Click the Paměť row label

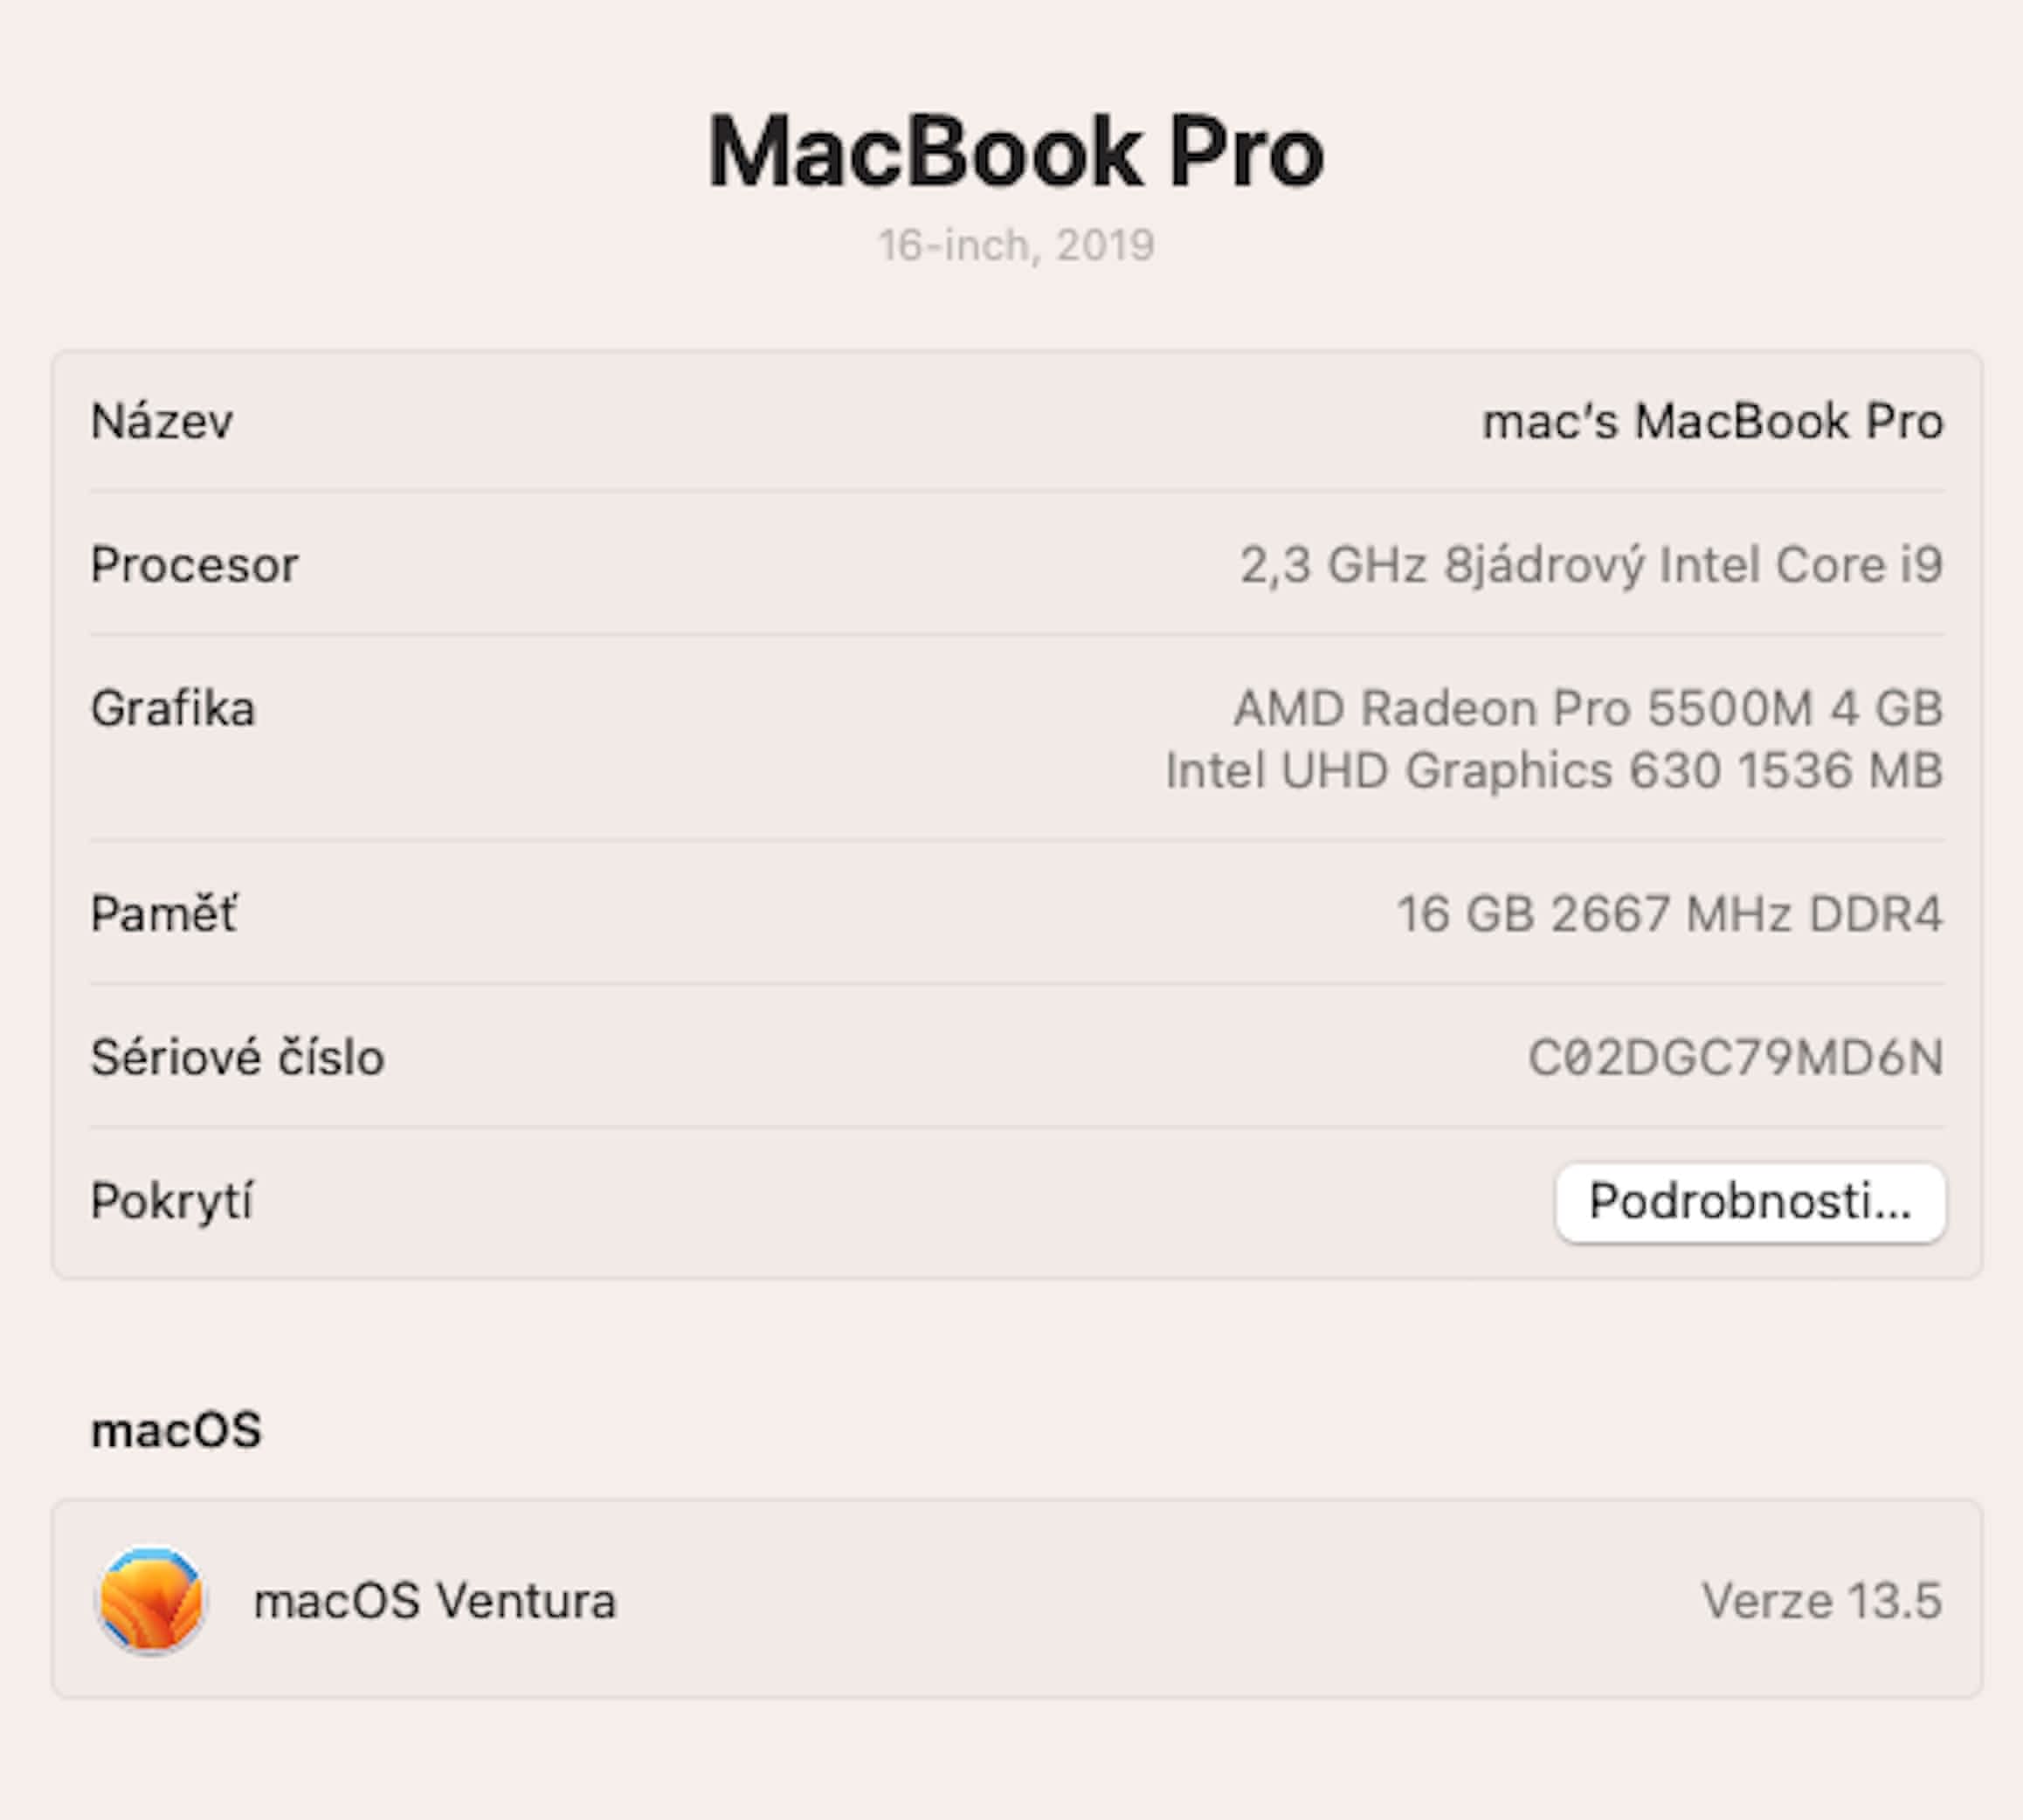click(x=164, y=914)
